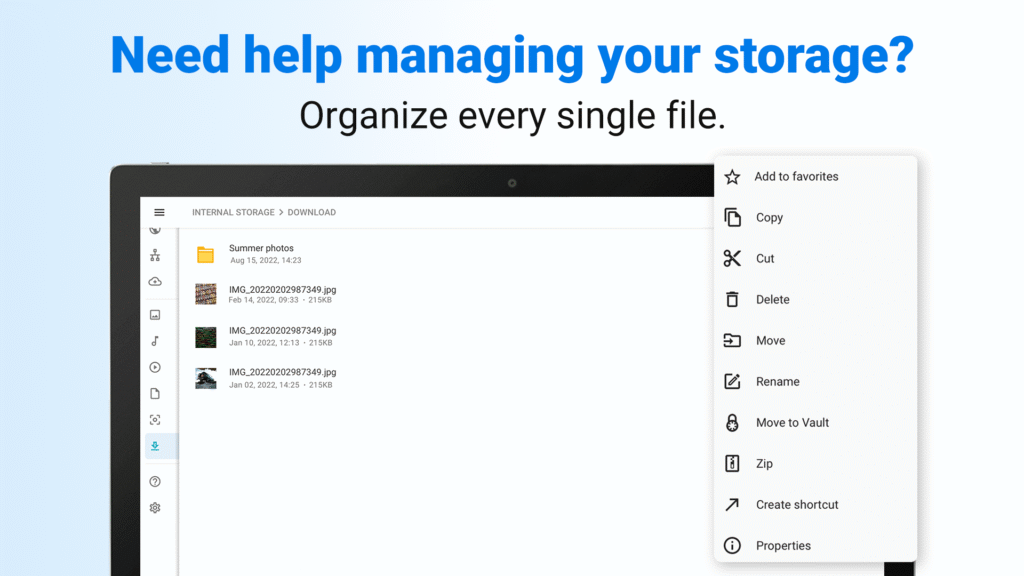Navigate to the INTERNAL STORAGE breadcrumb

coord(232,212)
